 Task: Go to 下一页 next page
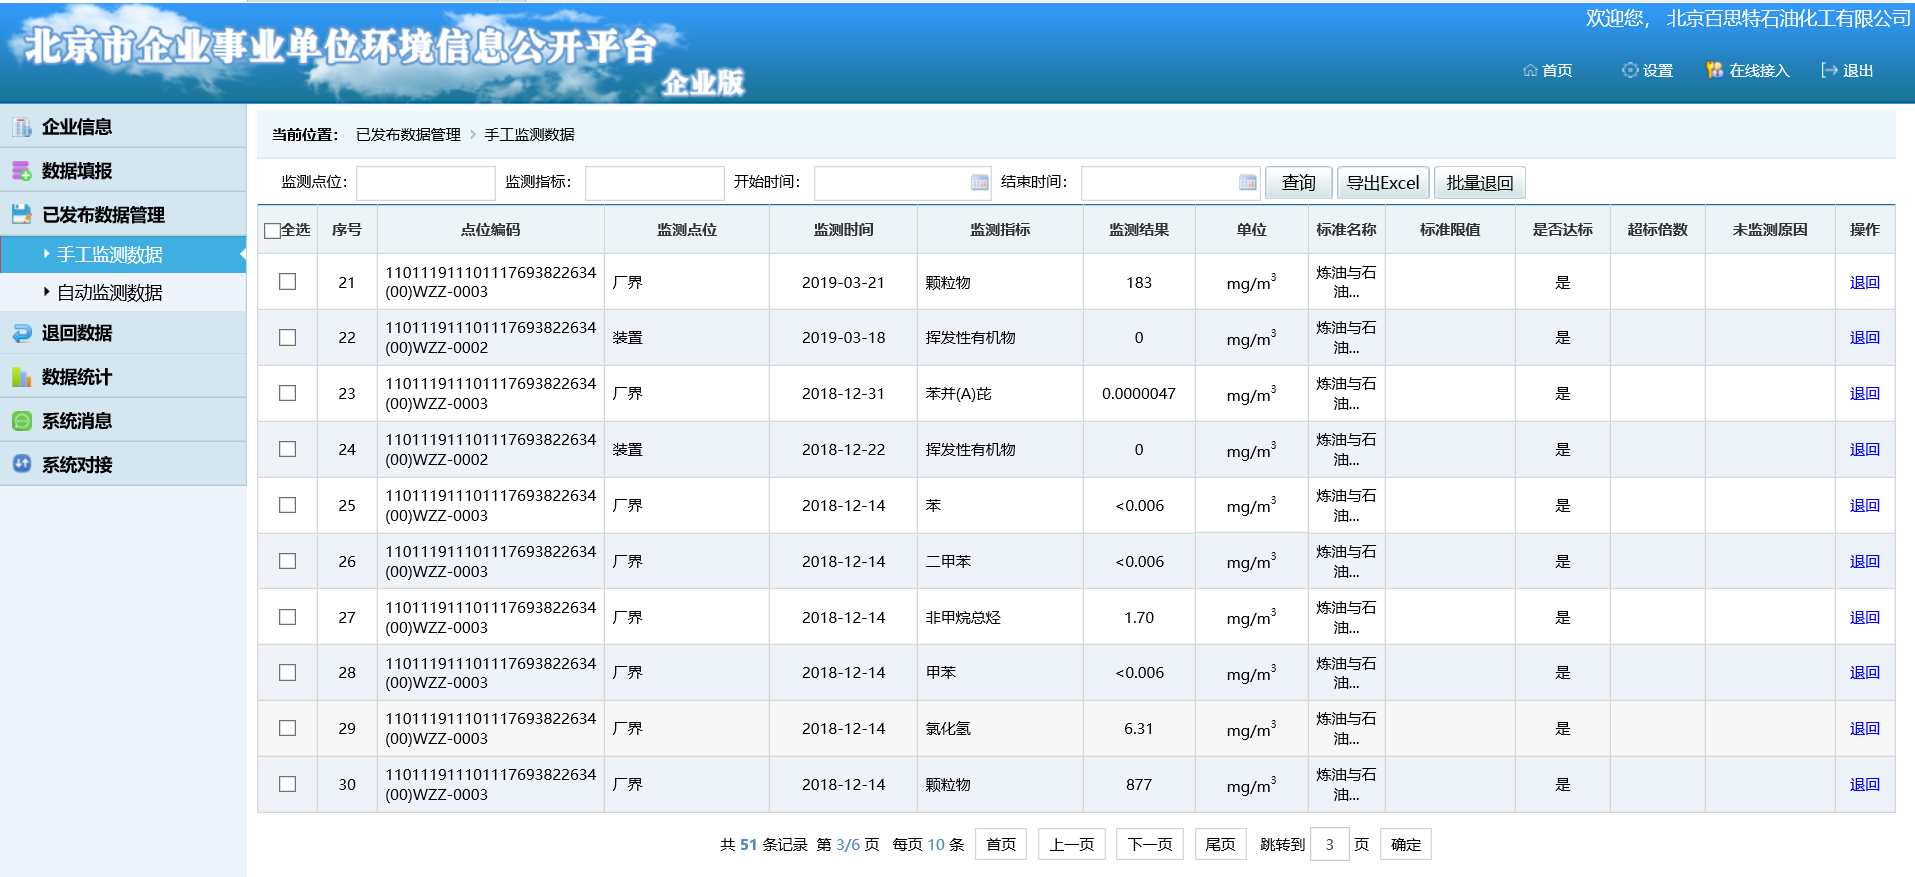pos(1150,844)
